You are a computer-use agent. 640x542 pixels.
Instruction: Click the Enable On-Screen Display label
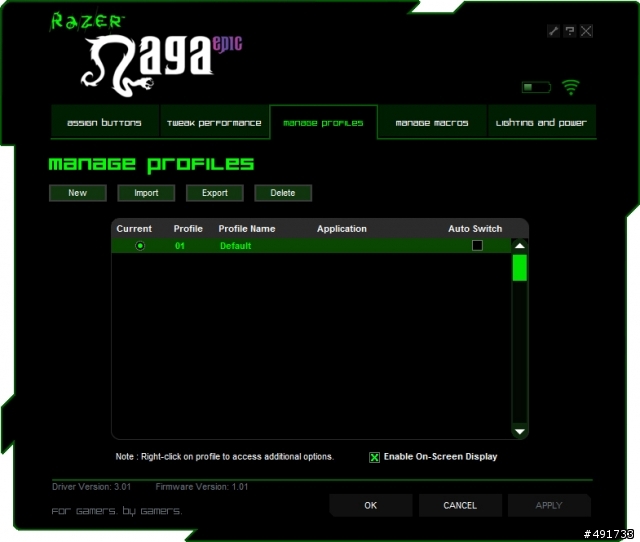tap(440, 457)
